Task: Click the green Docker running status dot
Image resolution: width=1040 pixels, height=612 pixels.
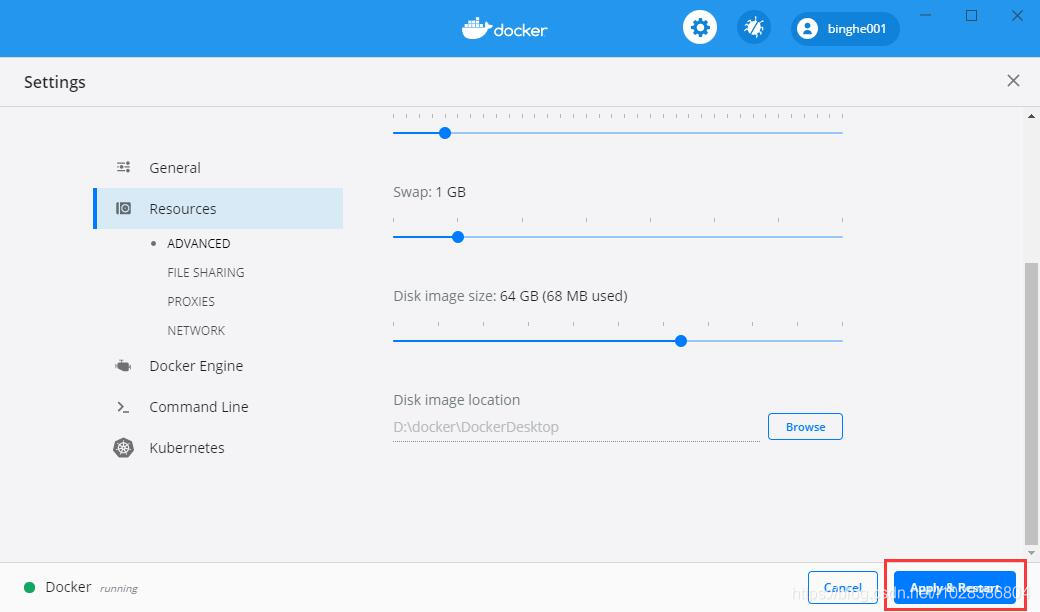Action: pos(29,587)
